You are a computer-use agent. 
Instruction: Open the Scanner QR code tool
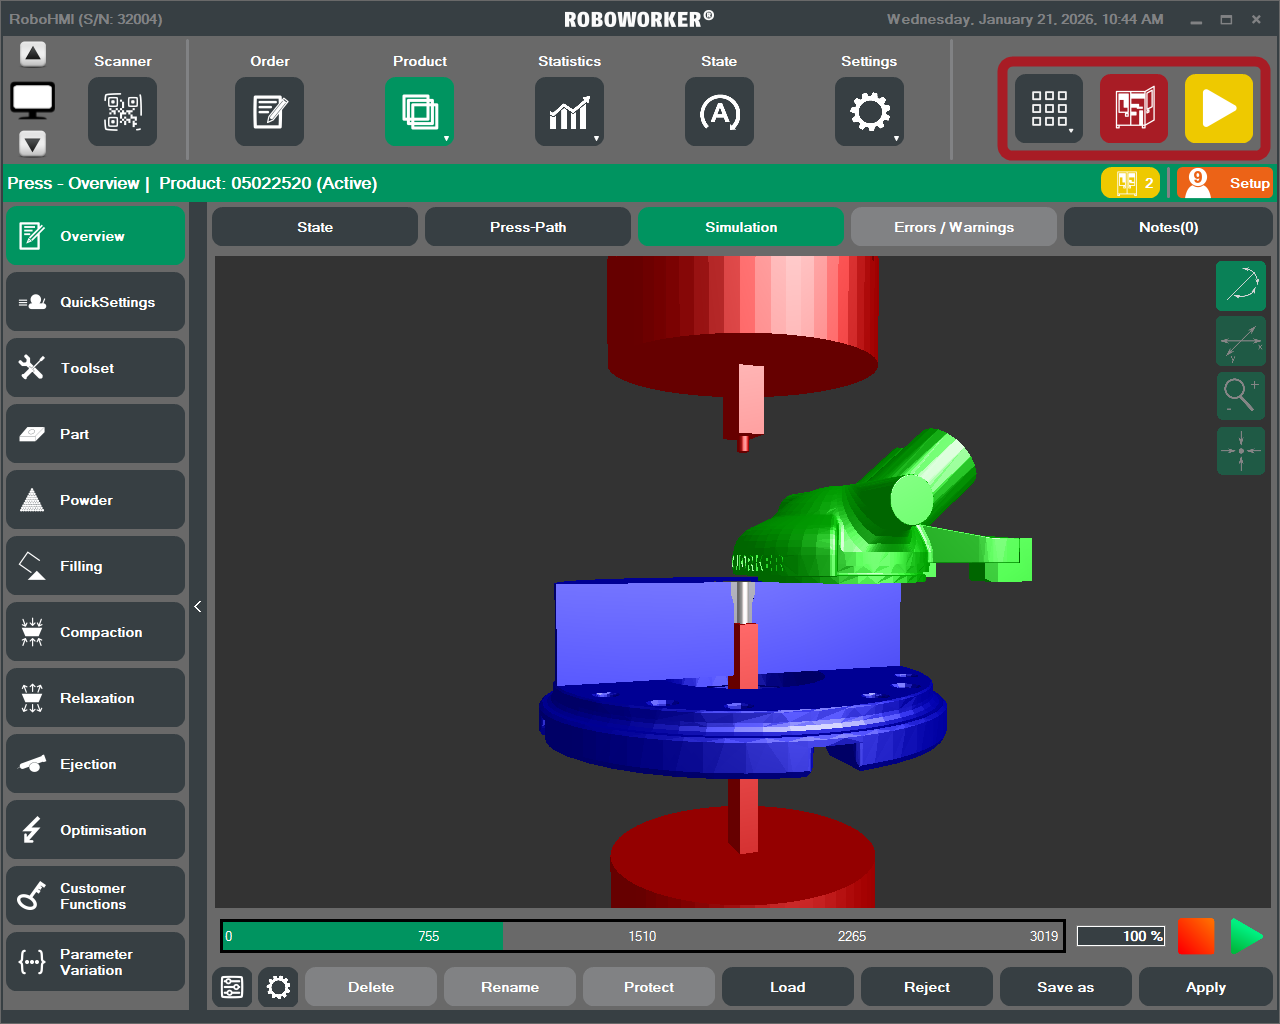pos(123,111)
